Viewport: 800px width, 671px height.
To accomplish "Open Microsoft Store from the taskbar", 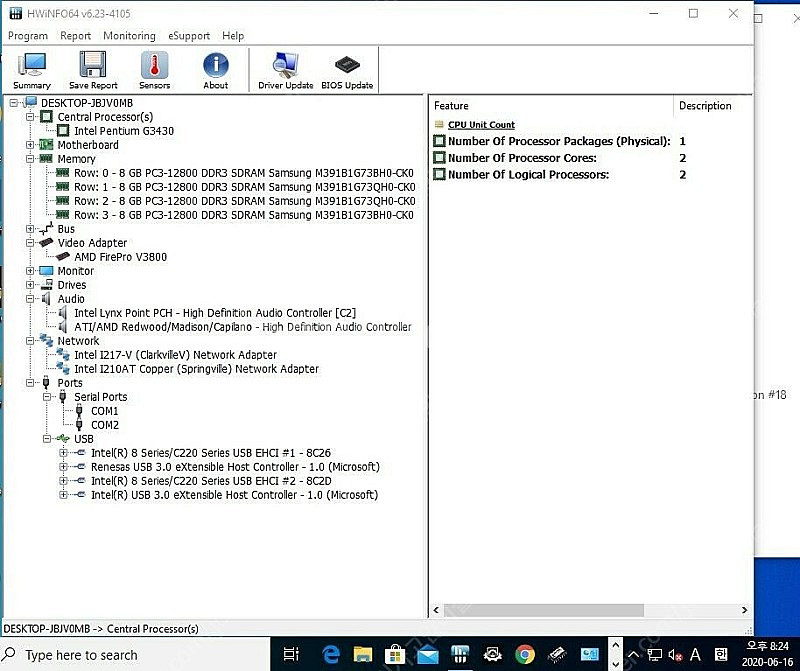I will [395, 654].
